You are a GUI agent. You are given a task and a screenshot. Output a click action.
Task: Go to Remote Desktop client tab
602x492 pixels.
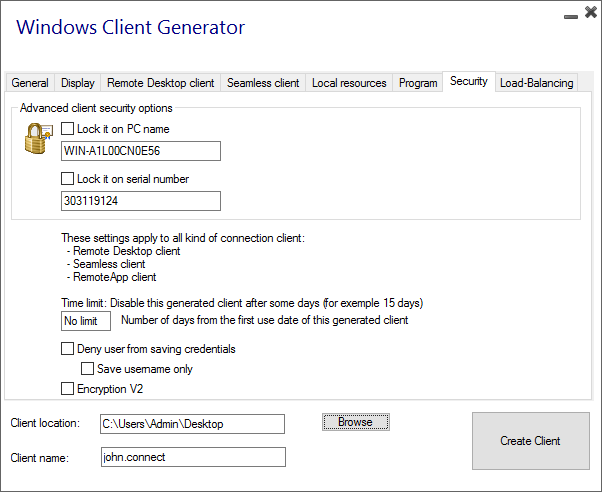(160, 83)
